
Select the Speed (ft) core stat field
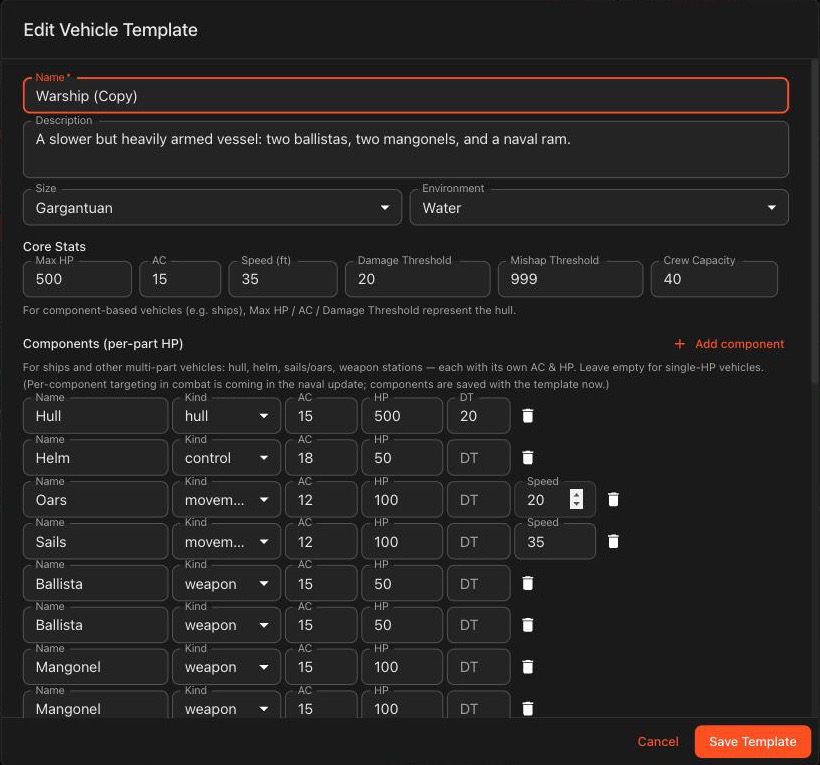coord(282,279)
